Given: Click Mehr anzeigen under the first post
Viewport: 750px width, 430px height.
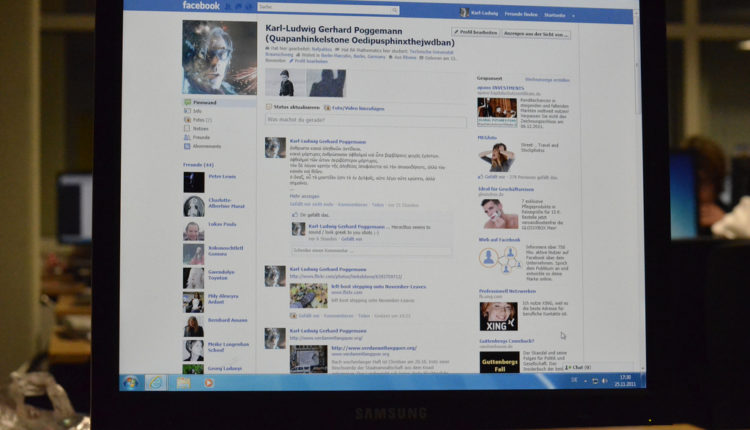Looking at the screenshot, I should 304,196.
